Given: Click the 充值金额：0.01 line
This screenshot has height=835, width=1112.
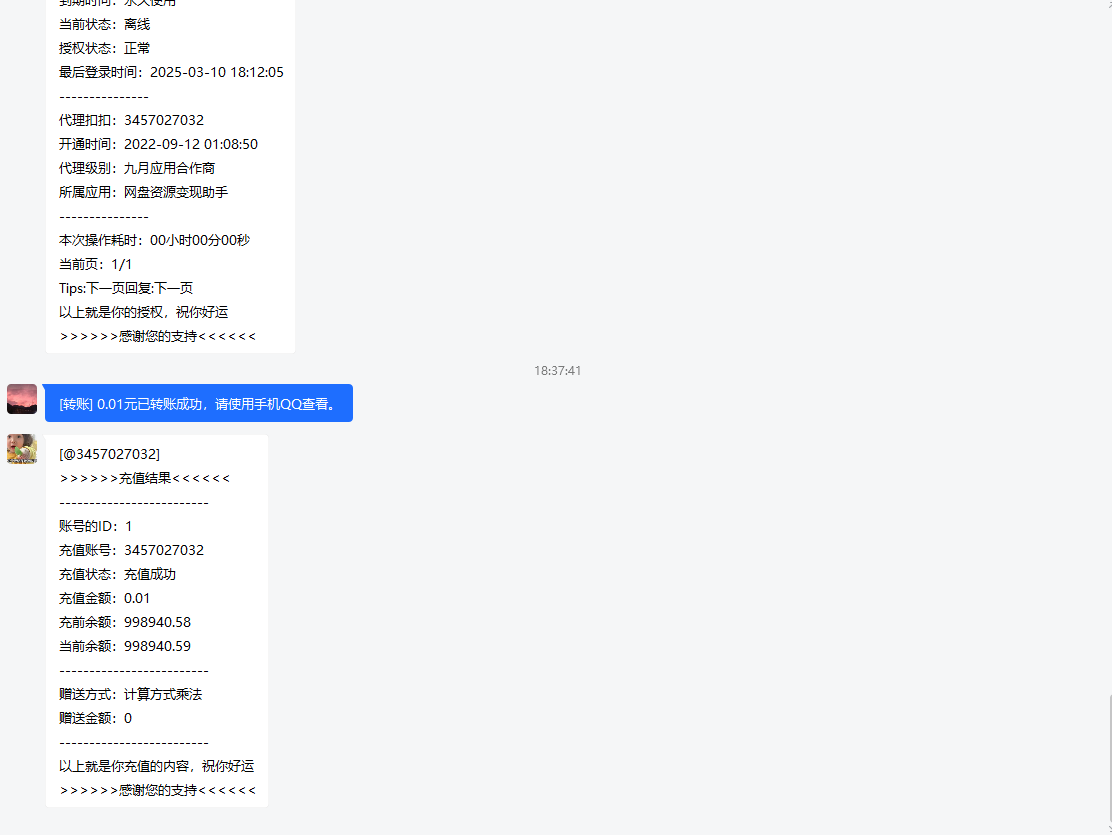Looking at the screenshot, I should coord(104,598).
